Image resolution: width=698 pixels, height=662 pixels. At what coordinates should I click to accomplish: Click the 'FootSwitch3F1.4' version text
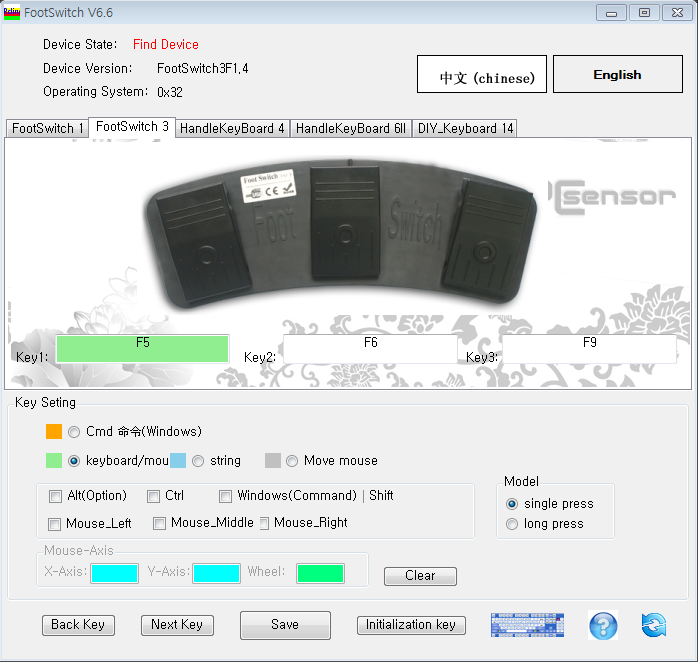pos(203,69)
